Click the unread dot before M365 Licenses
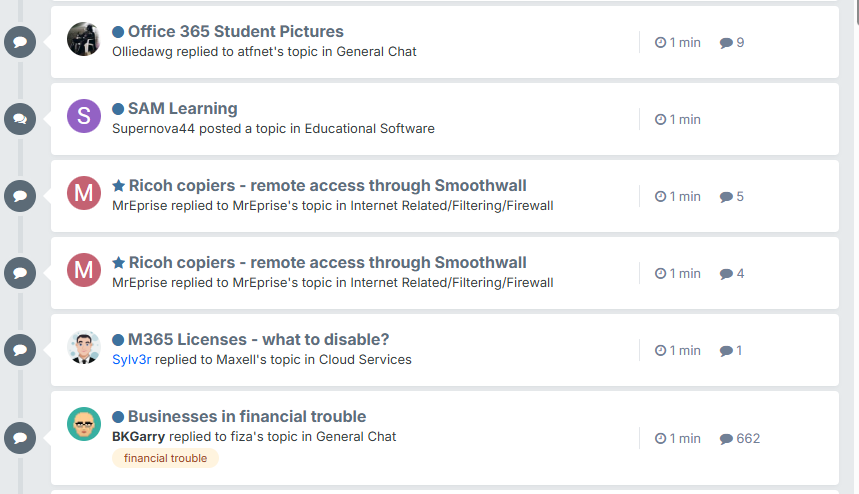This screenshot has width=859, height=494. point(118,340)
